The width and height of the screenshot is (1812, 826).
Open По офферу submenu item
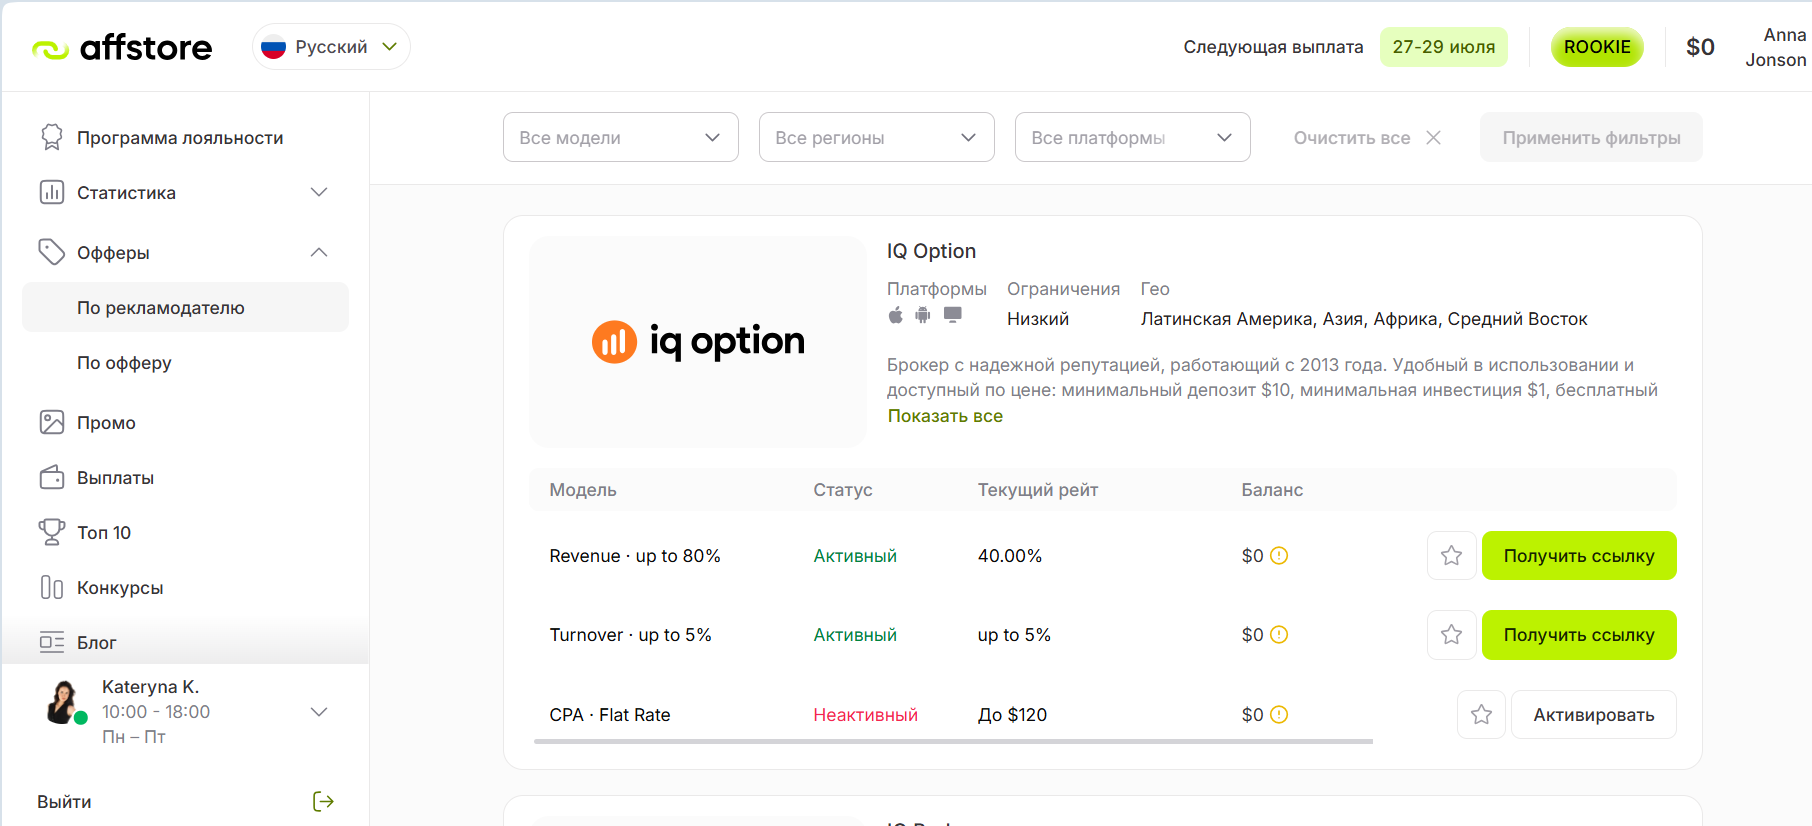(185, 362)
